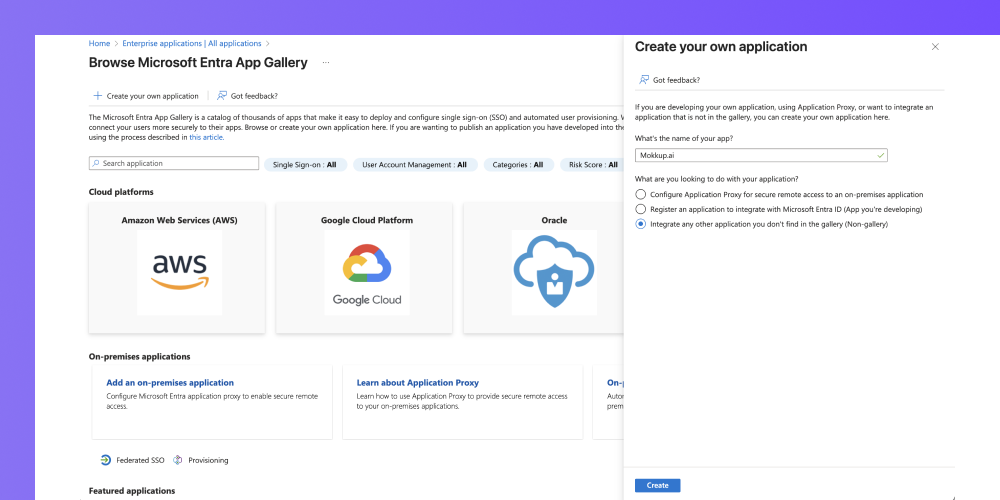Click in the Search application field

pos(174,163)
